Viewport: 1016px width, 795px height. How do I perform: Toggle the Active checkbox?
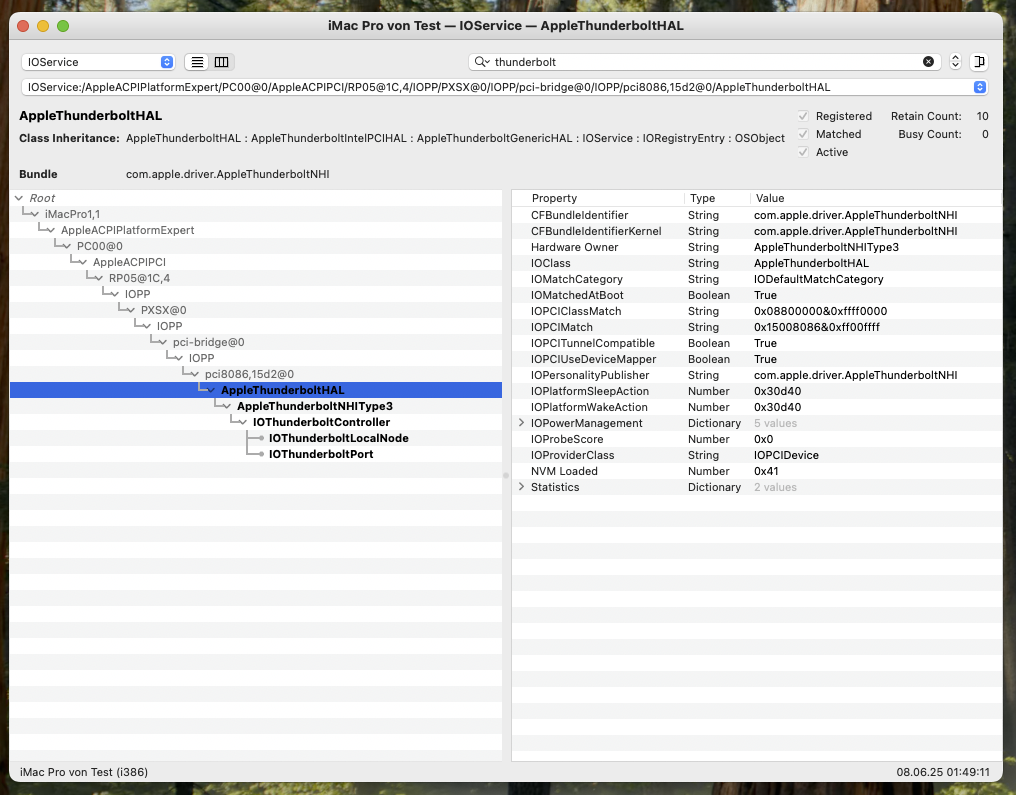pos(803,152)
